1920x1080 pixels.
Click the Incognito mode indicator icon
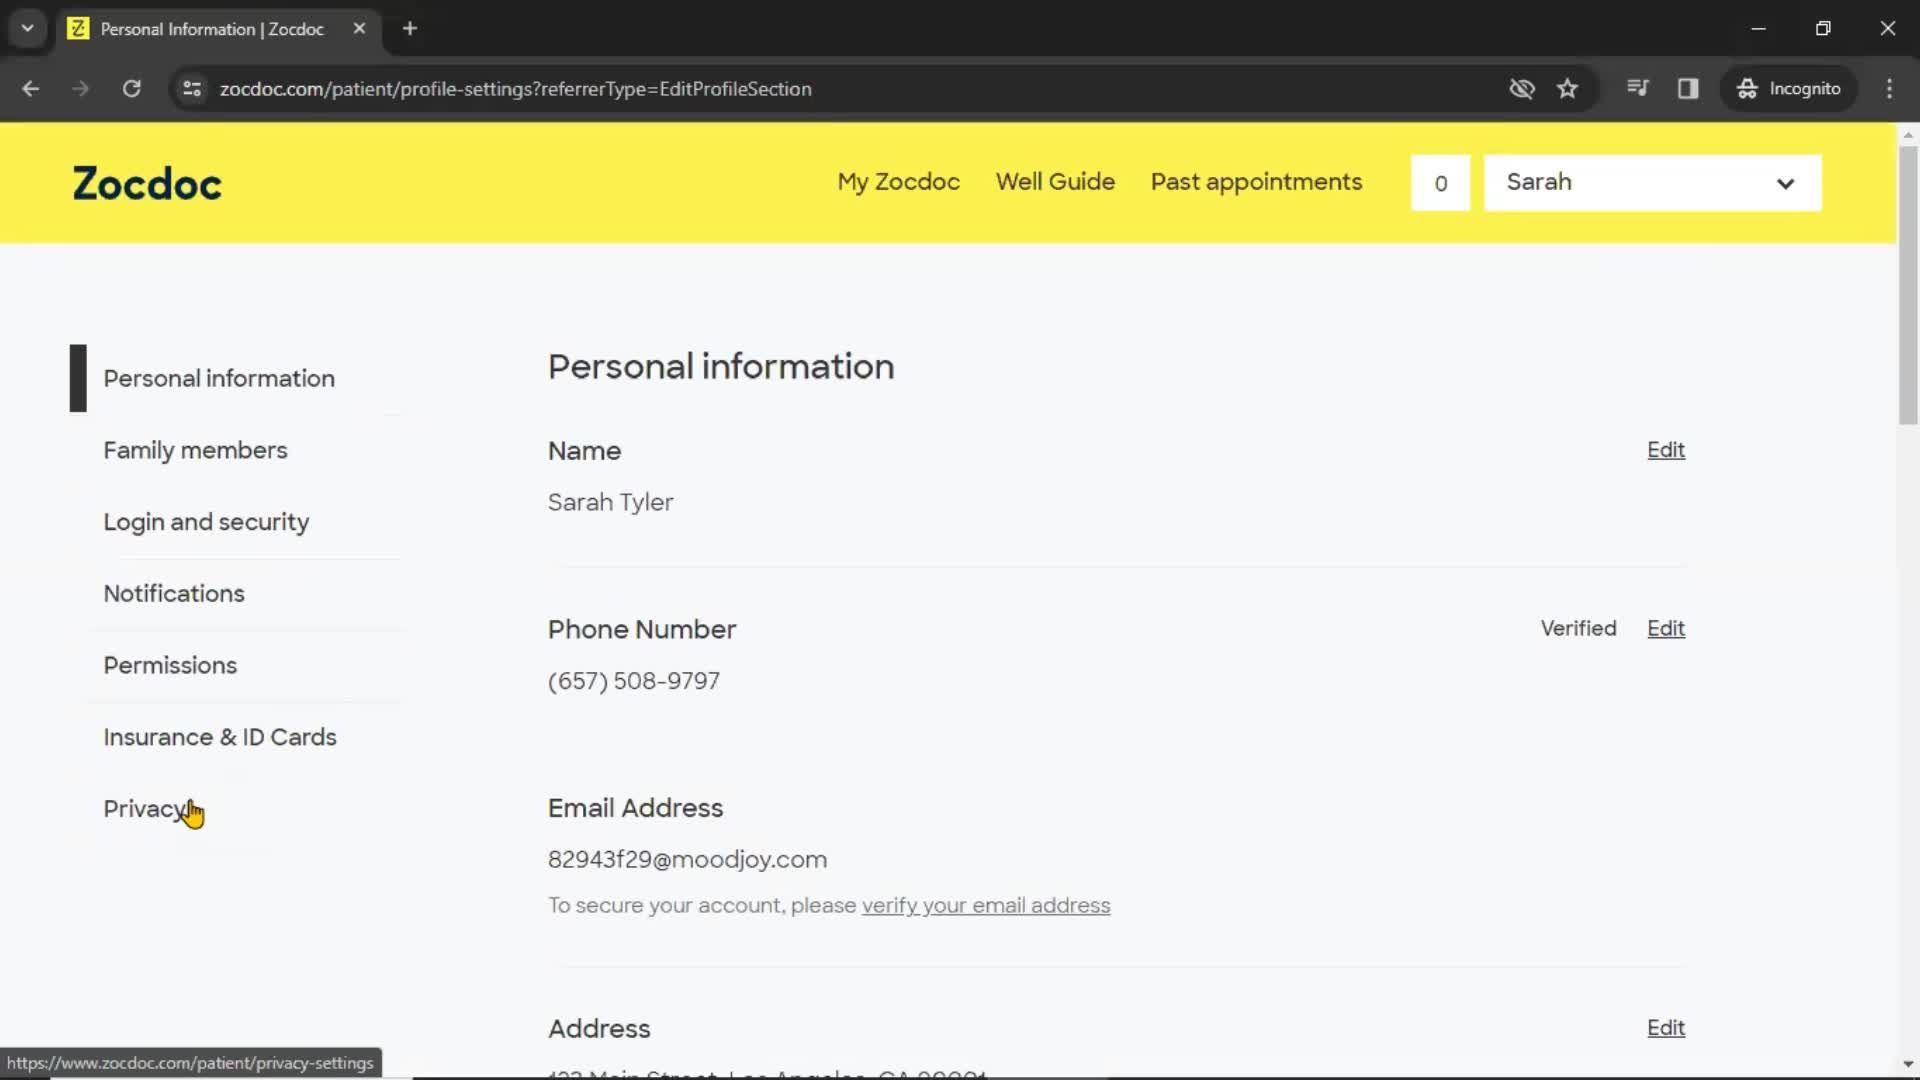(1747, 88)
